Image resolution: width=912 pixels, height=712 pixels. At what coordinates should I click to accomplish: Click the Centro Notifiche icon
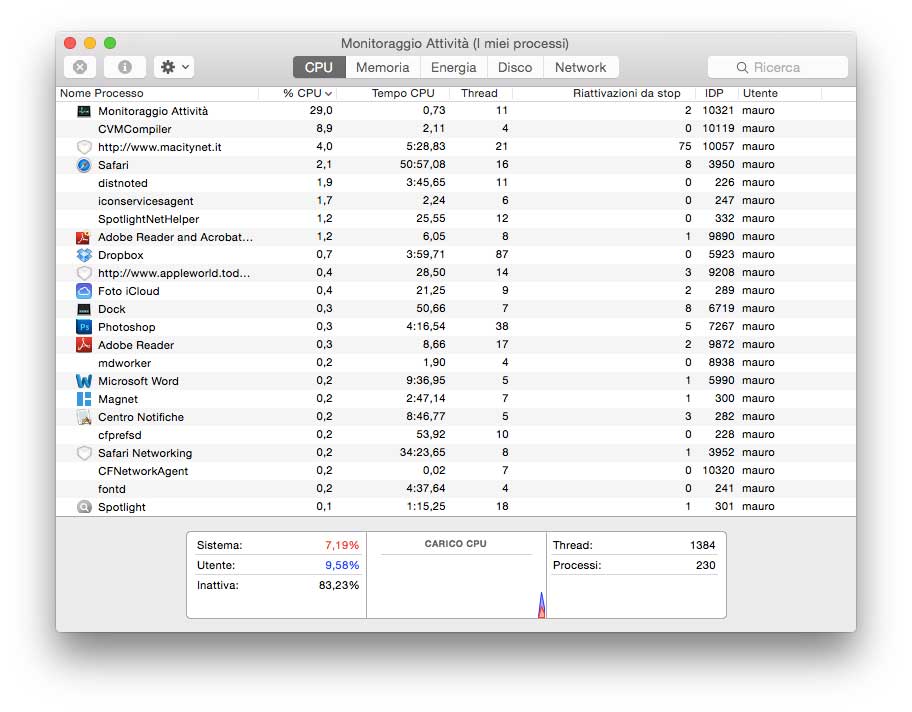click(84, 418)
